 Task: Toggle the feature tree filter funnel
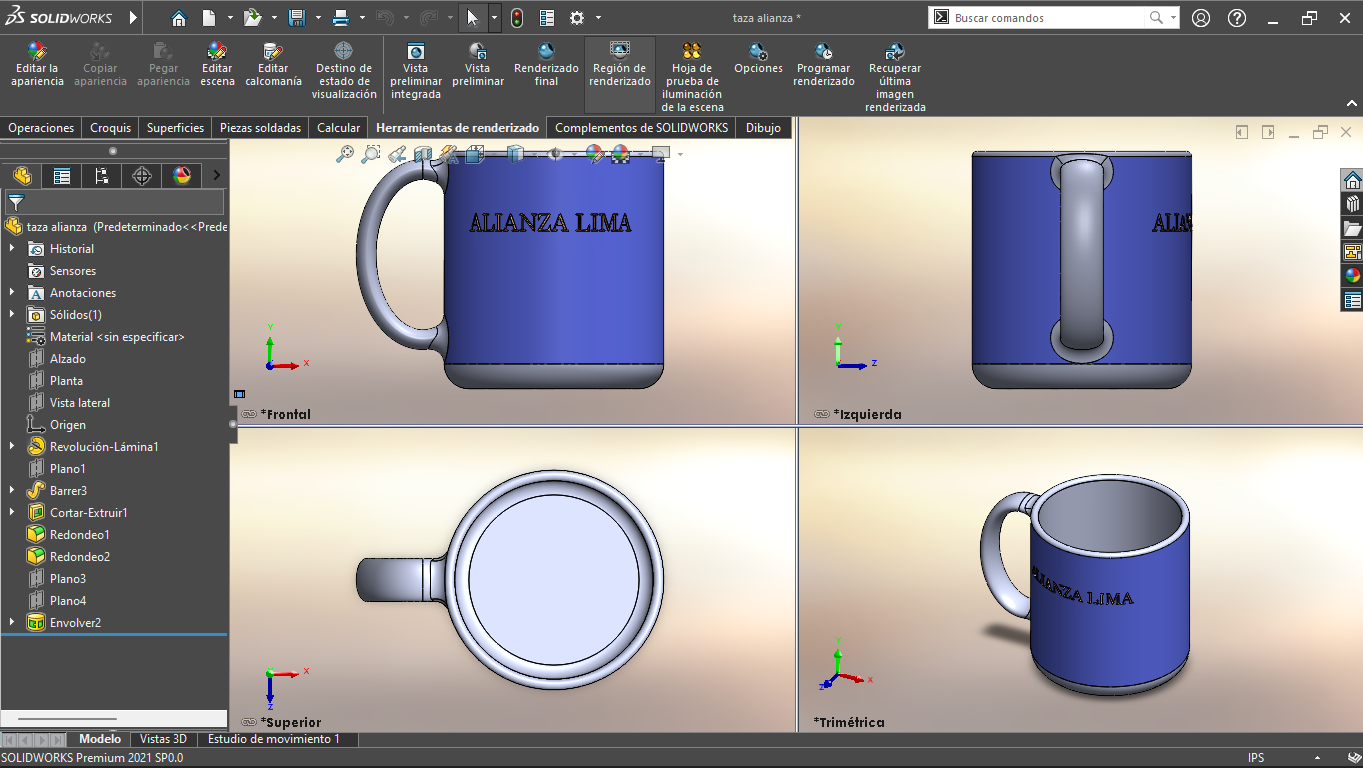point(16,202)
